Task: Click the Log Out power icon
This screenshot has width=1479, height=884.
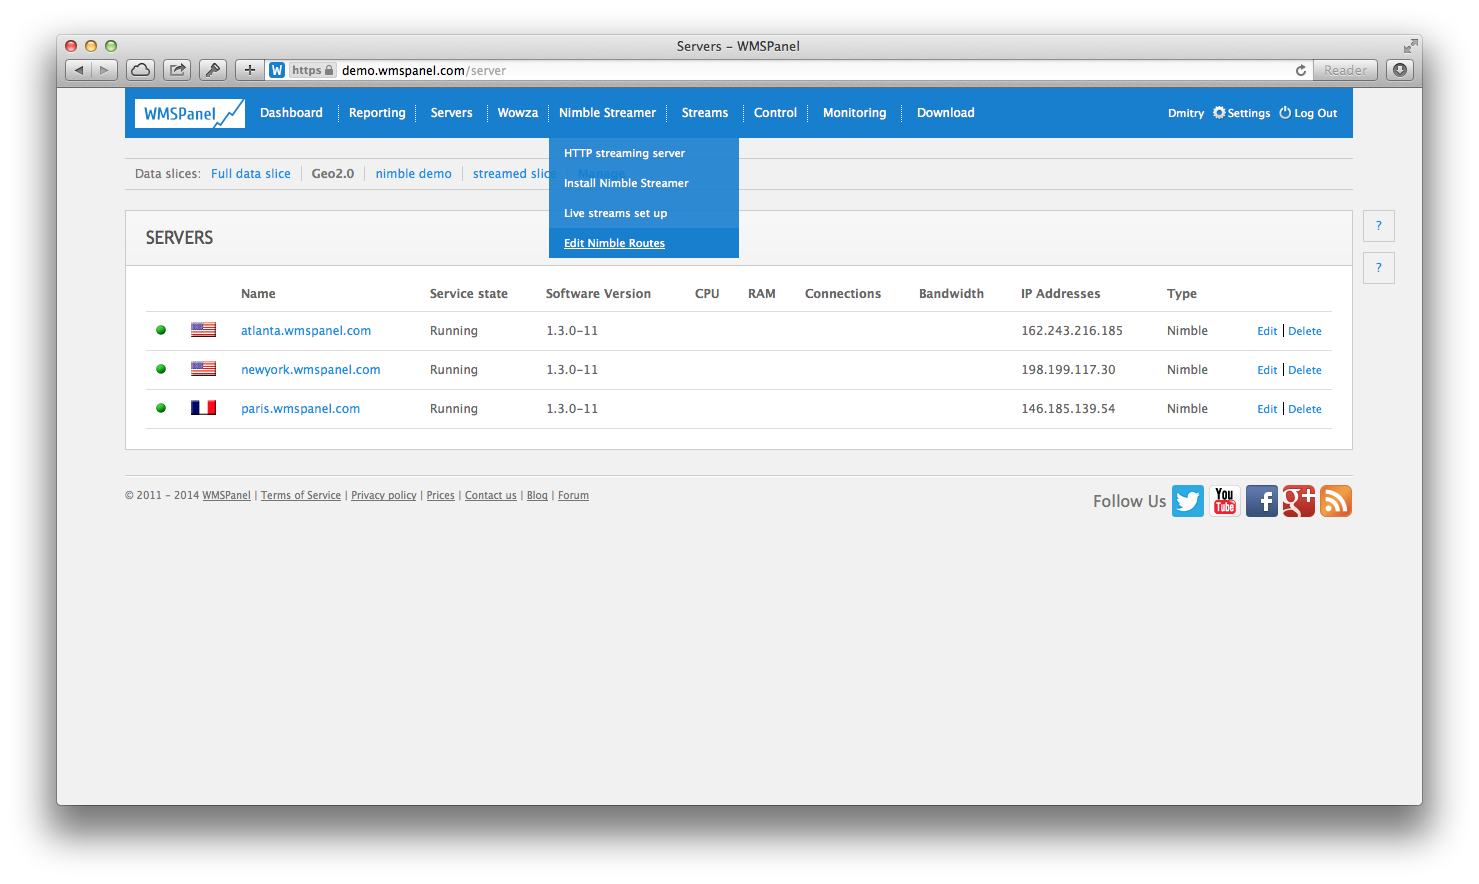Action: (x=1283, y=113)
